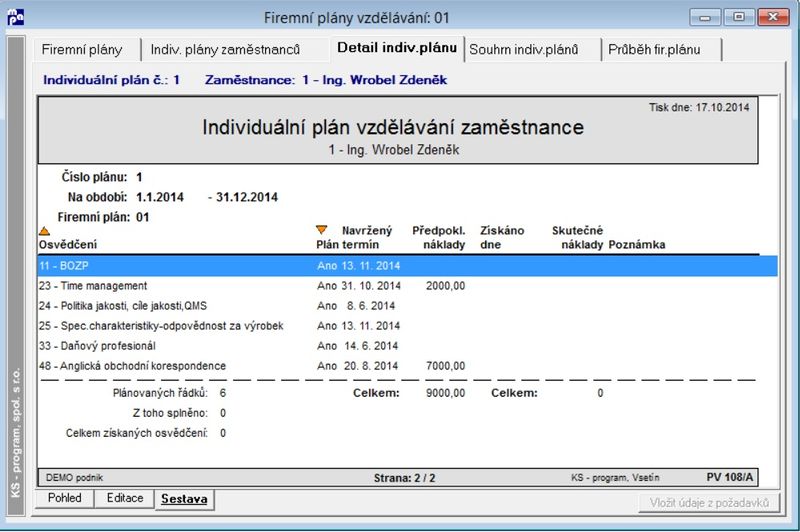This screenshot has width=800, height=532.
Task: Click the date 8. 6. 2014
Action: [x=371, y=306]
